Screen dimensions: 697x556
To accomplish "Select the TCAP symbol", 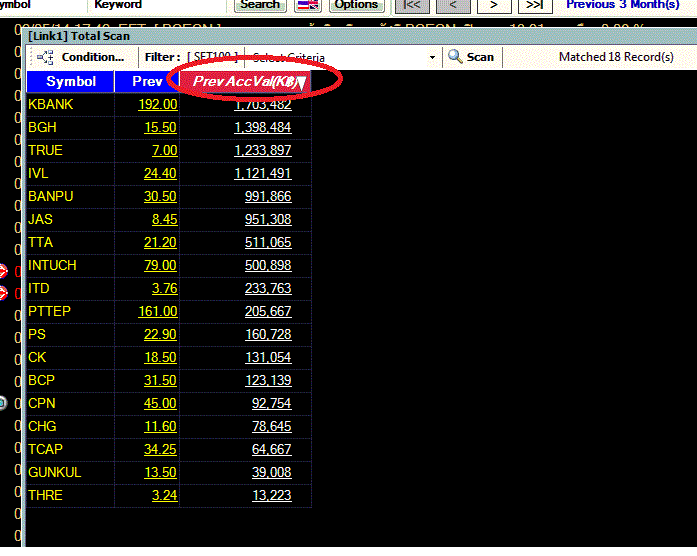I will [x=45, y=449].
